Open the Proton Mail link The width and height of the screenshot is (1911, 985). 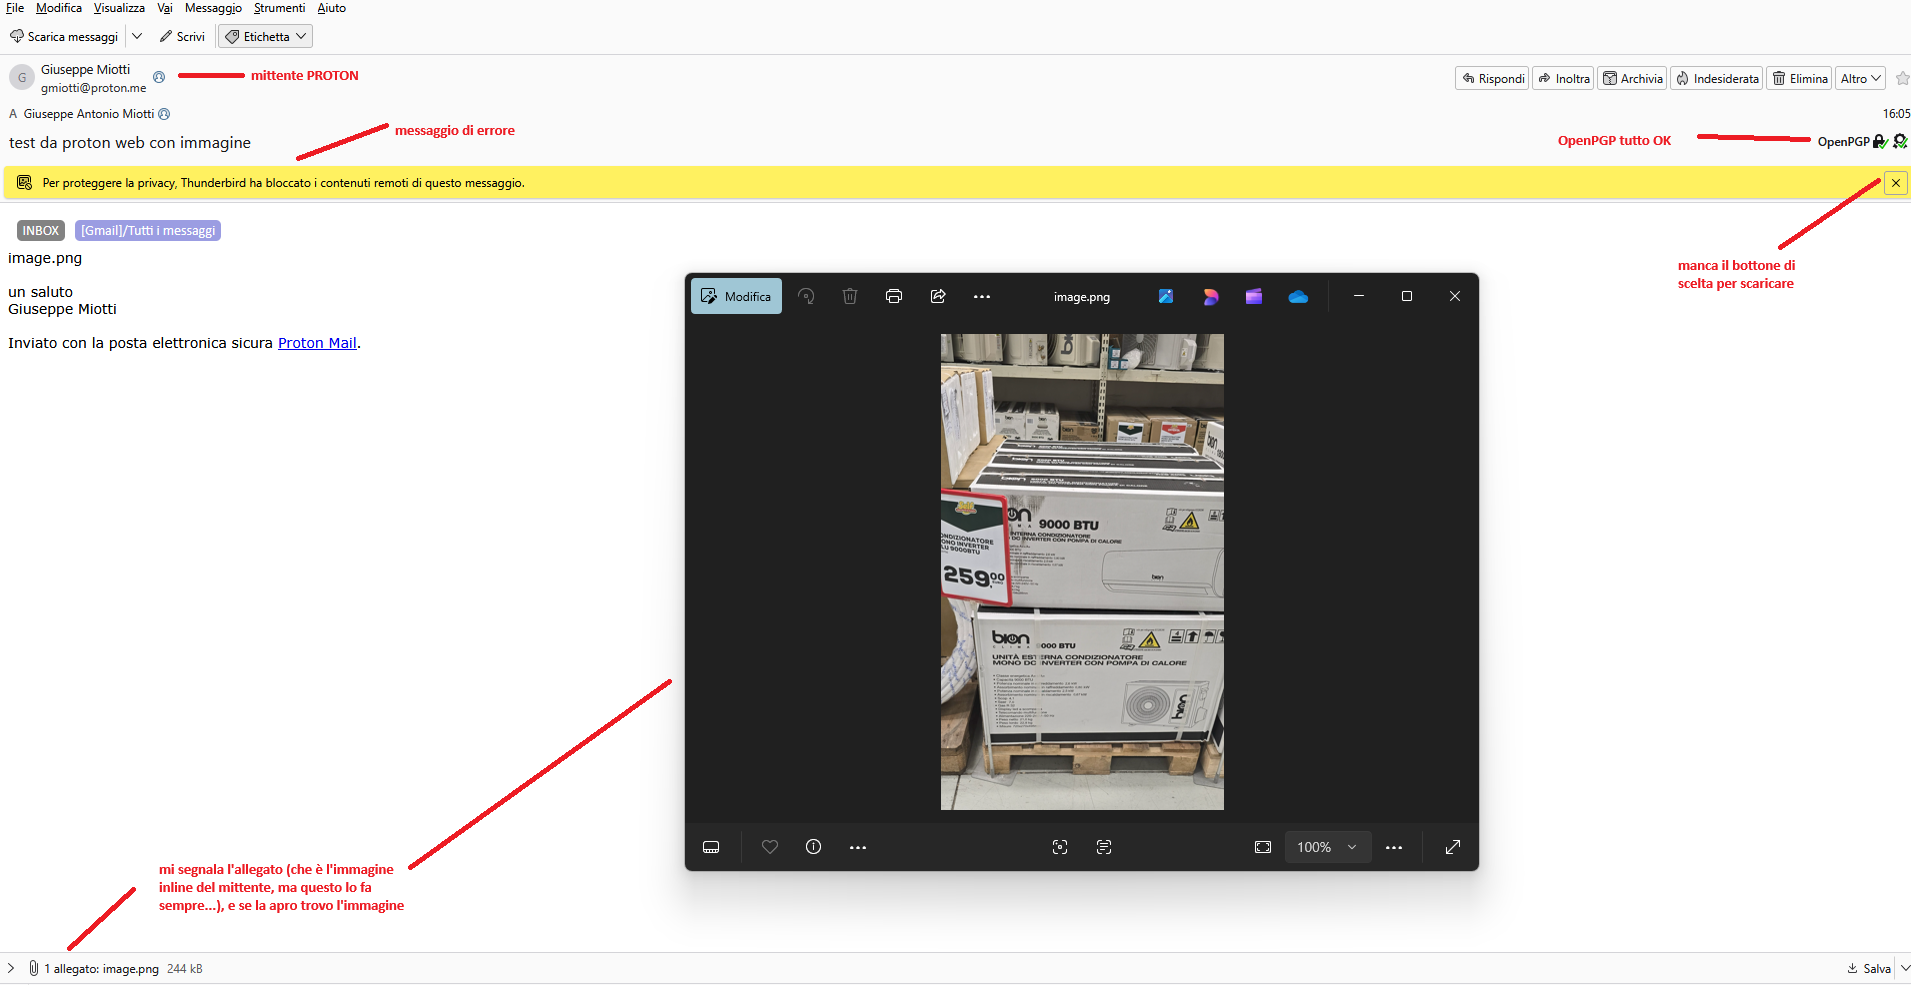tap(317, 343)
